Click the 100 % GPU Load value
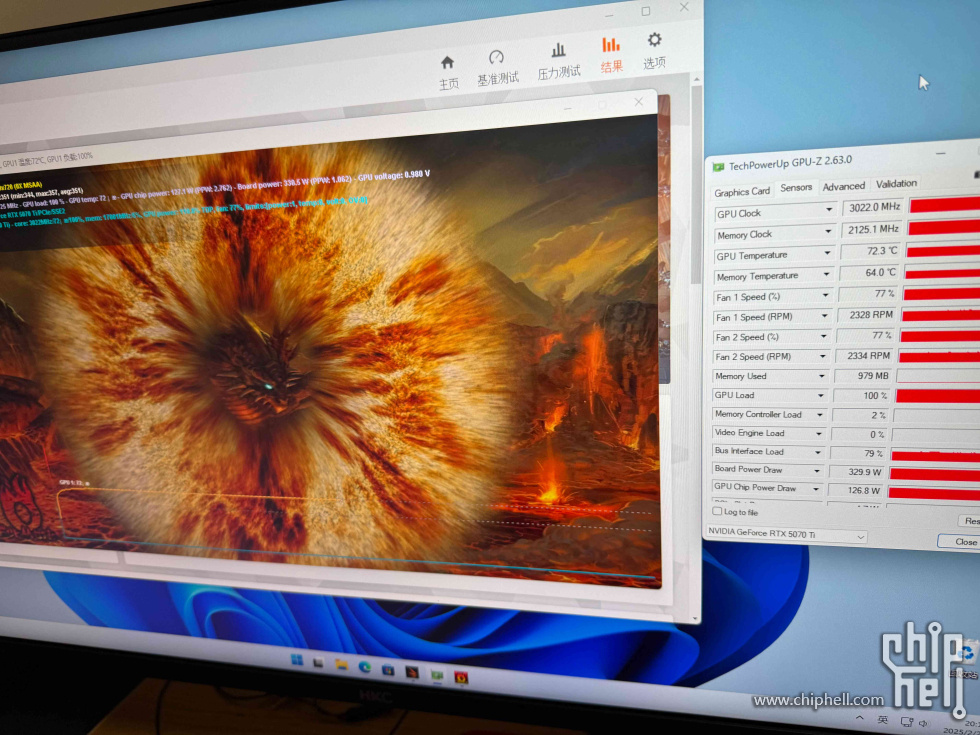The height and width of the screenshot is (735, 980). pyautogui.click(x=862, y=396)
